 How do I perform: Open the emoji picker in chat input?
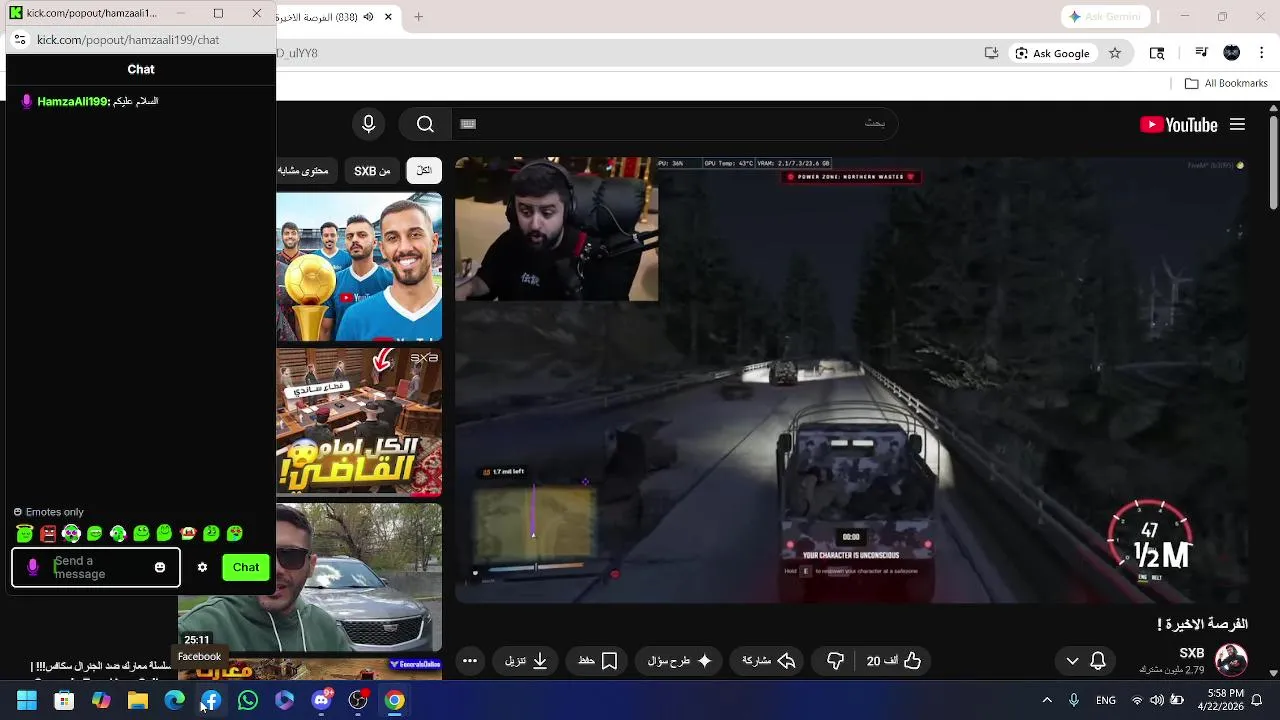pos(160,567)
